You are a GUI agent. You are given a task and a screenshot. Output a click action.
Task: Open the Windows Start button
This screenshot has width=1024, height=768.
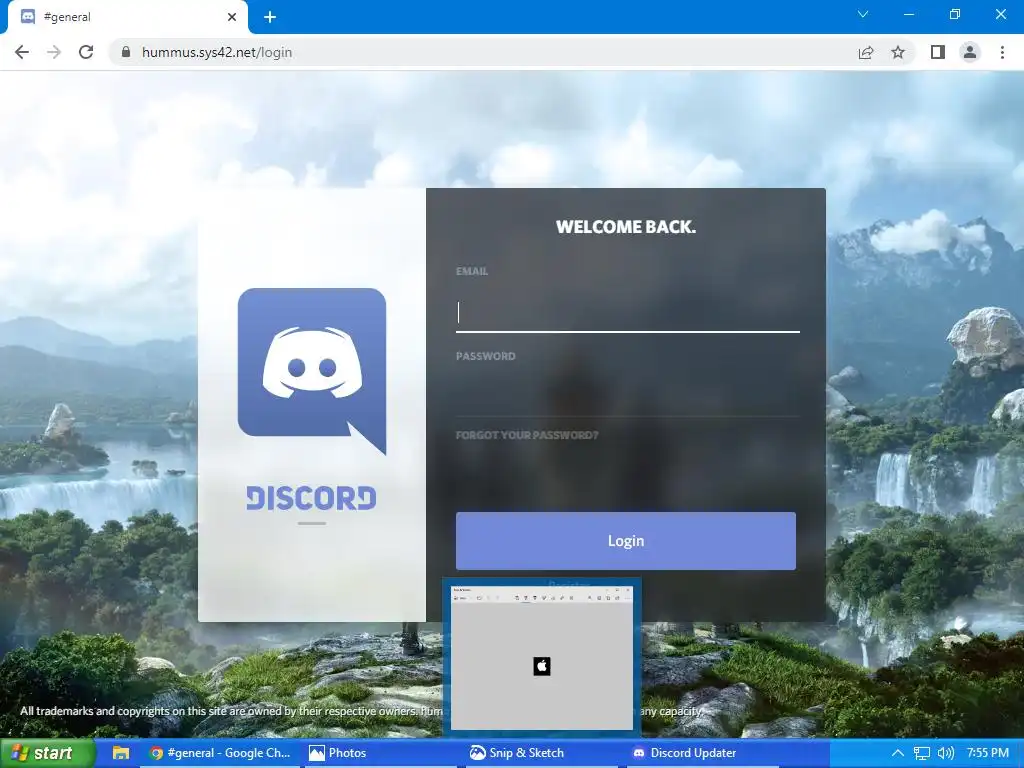click(47, 753)
